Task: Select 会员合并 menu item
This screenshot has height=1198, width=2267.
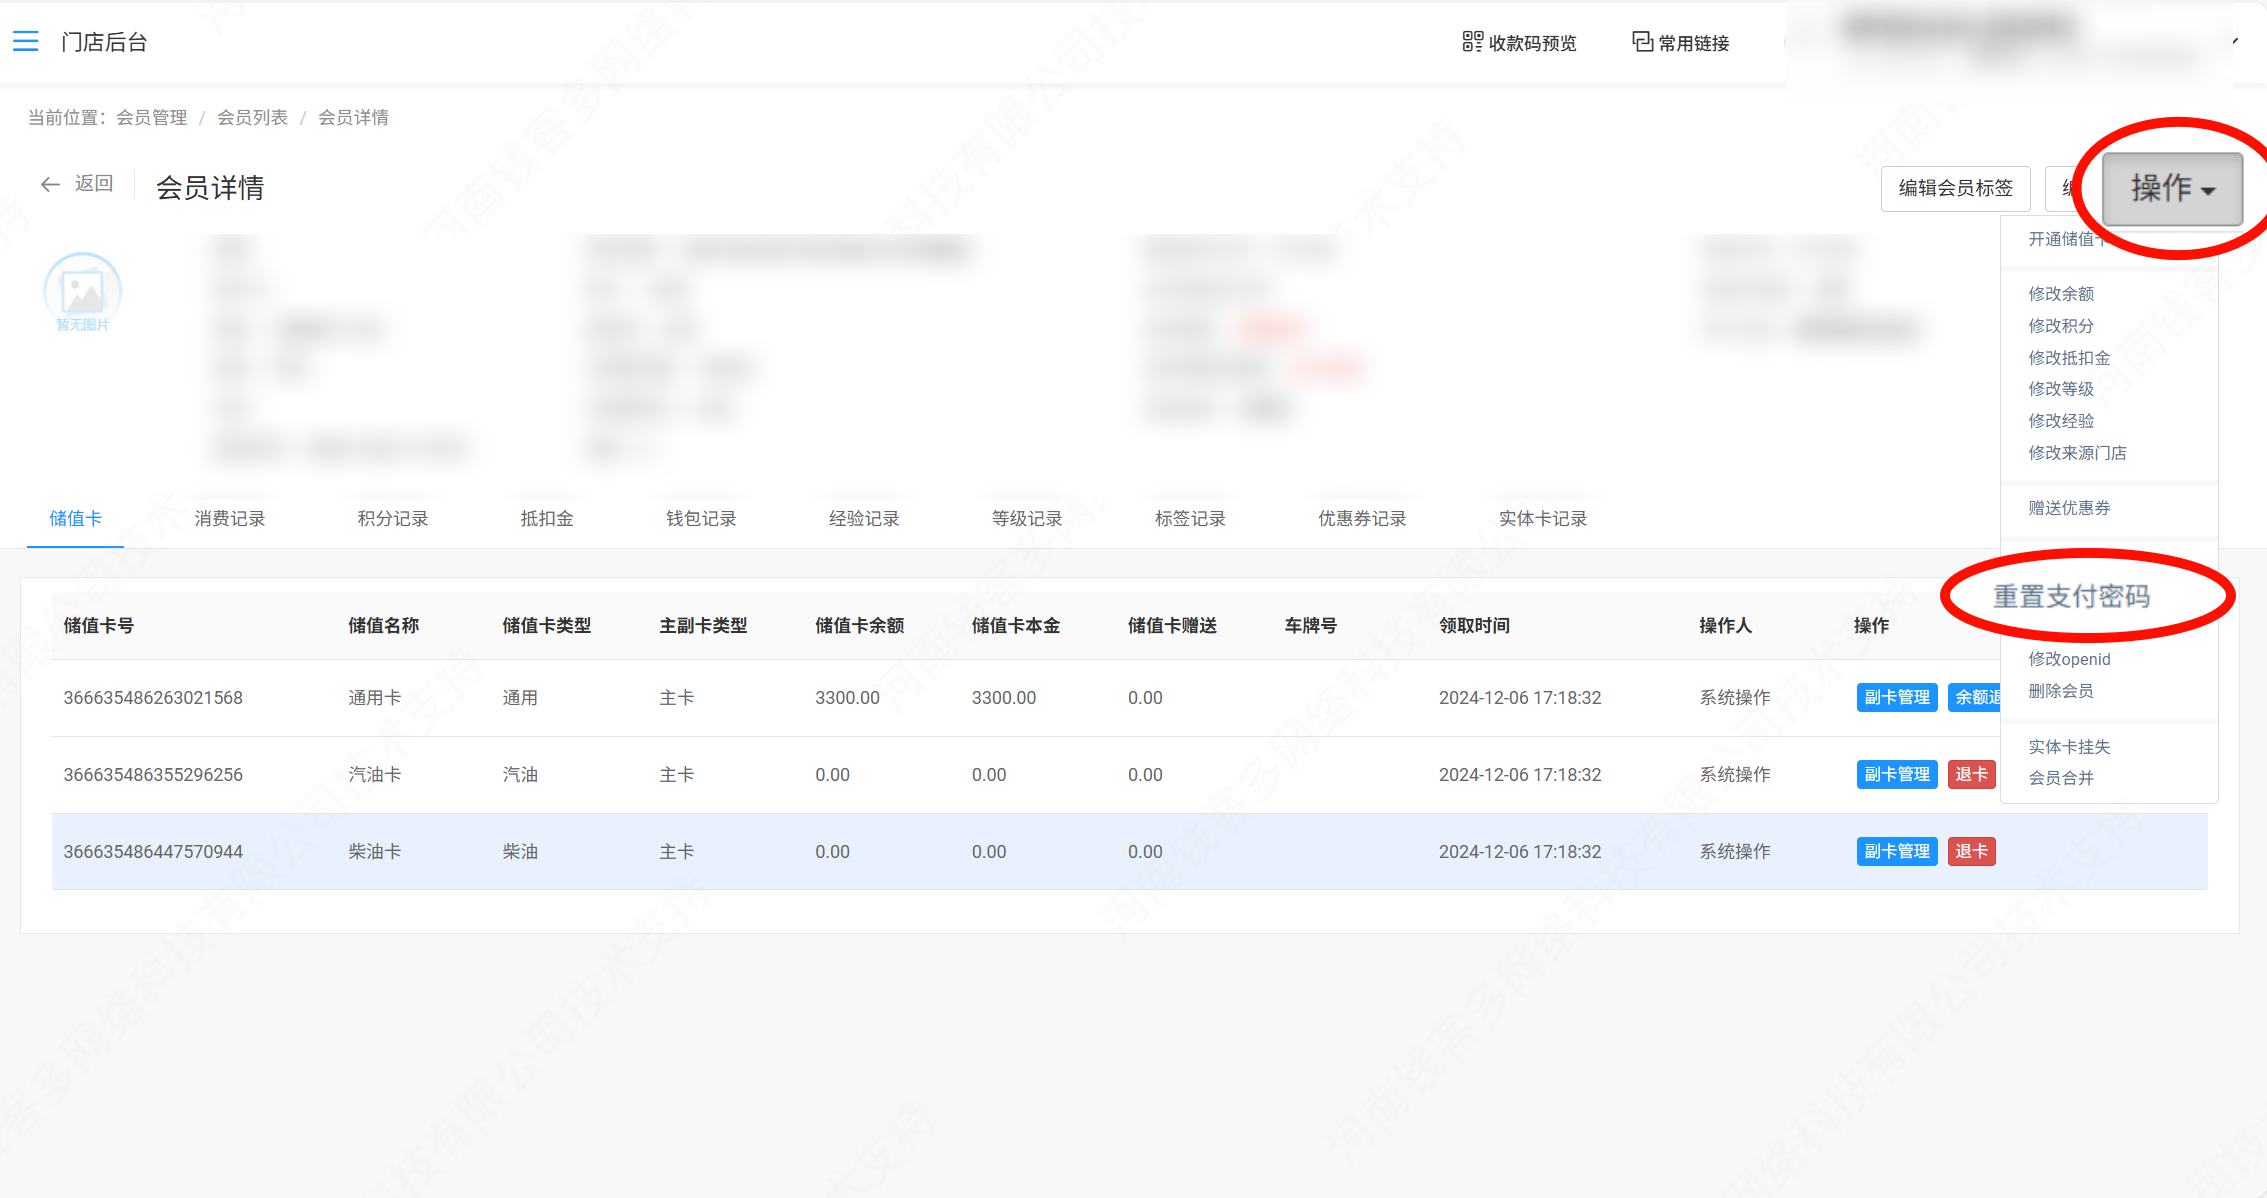Action: (x=2061, y=778)
